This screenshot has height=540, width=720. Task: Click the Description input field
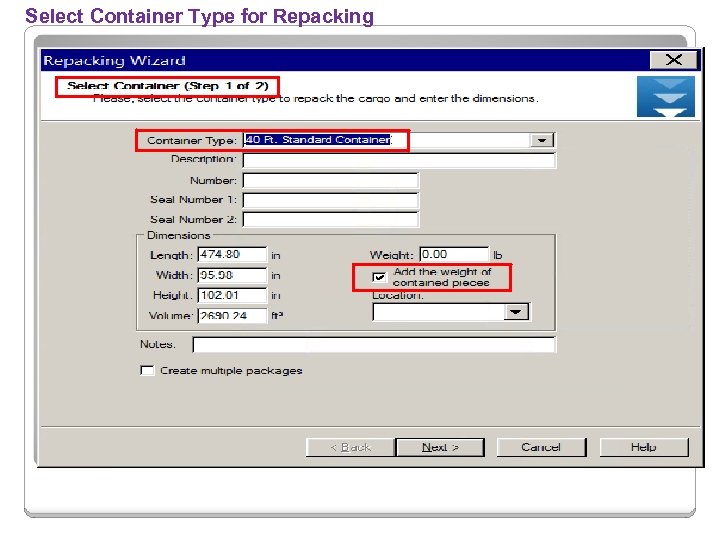tap(399, 160)
